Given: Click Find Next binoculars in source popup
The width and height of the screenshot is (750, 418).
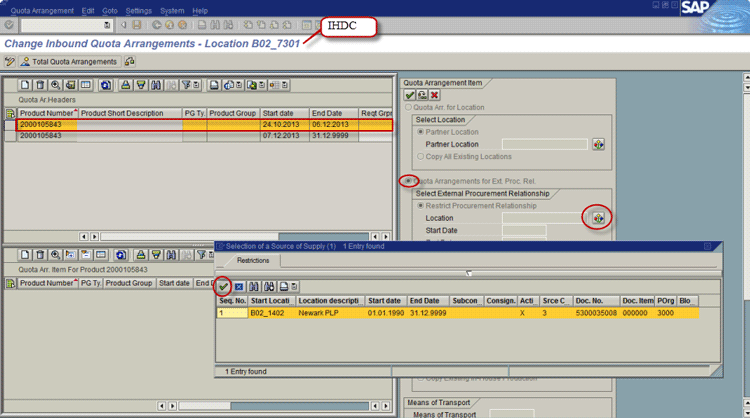Looking at the screenshot, I should 269,286.
